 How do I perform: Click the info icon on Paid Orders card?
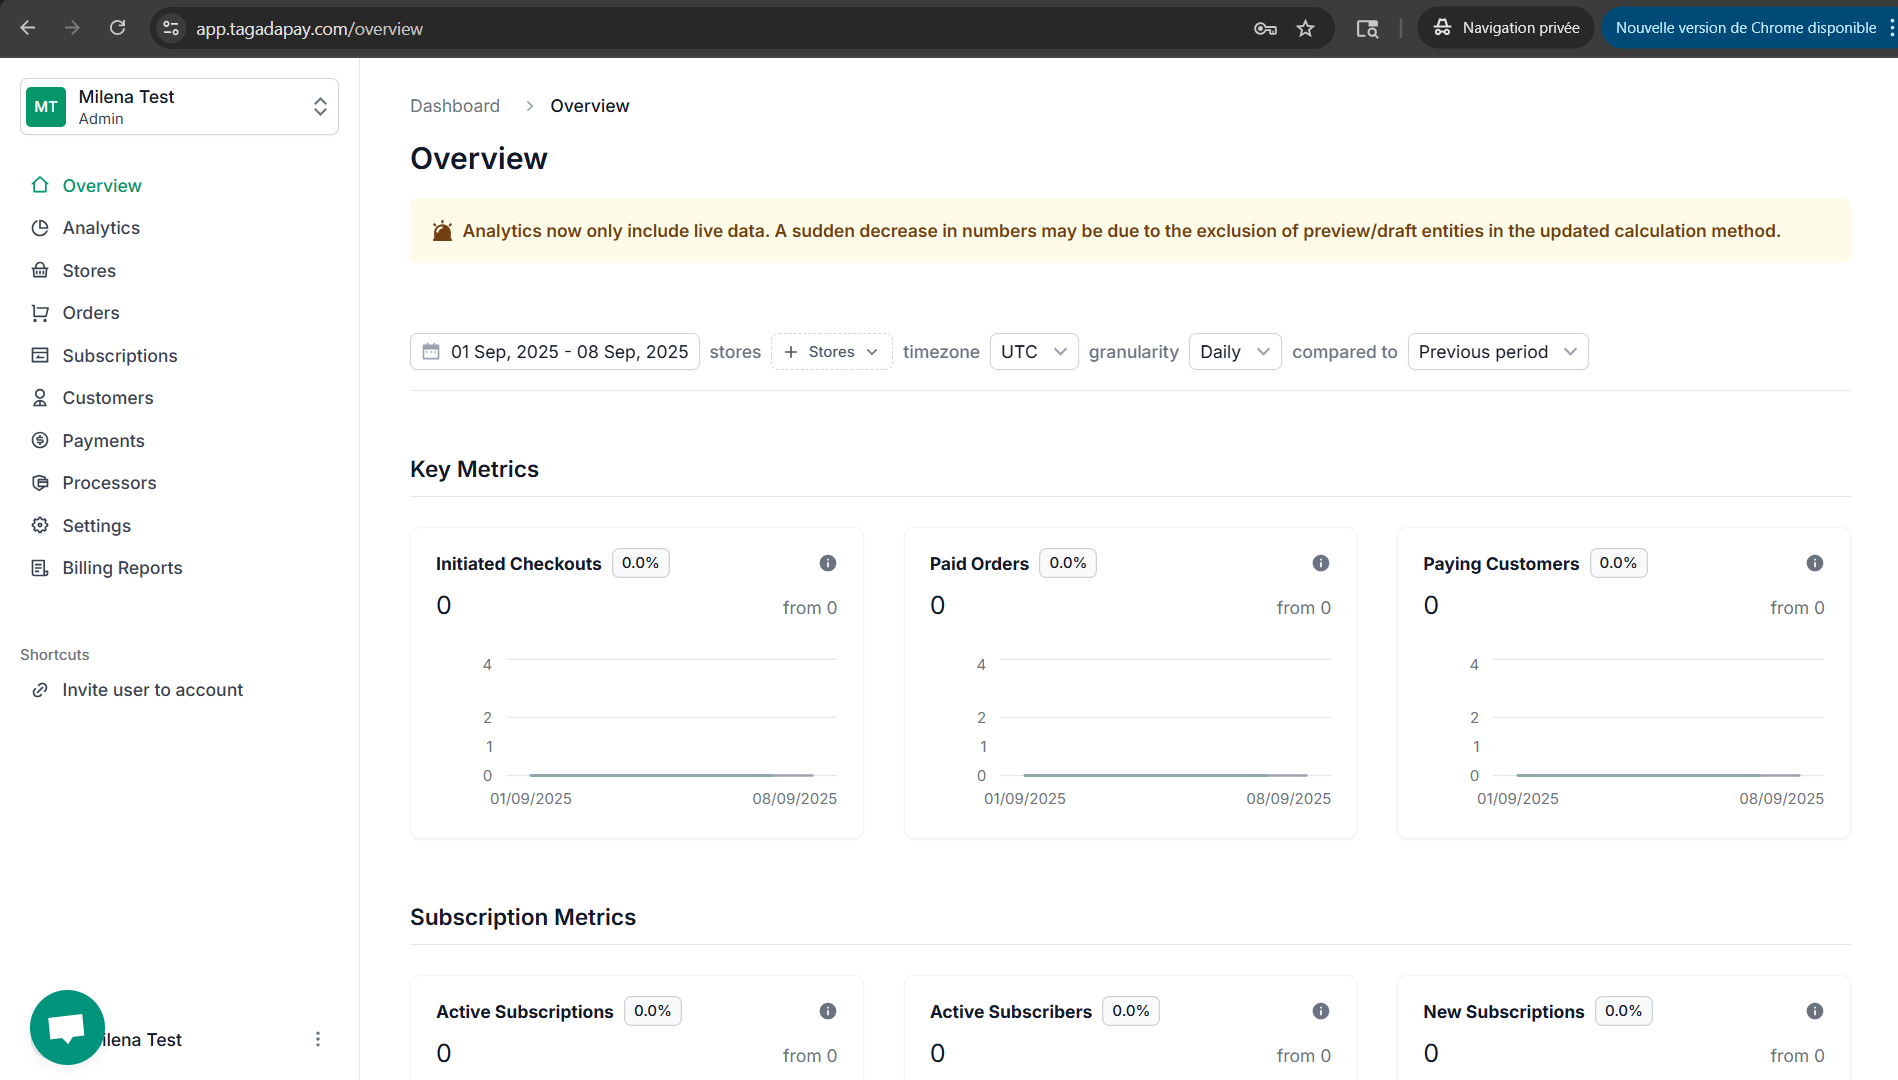[1321, 563]
